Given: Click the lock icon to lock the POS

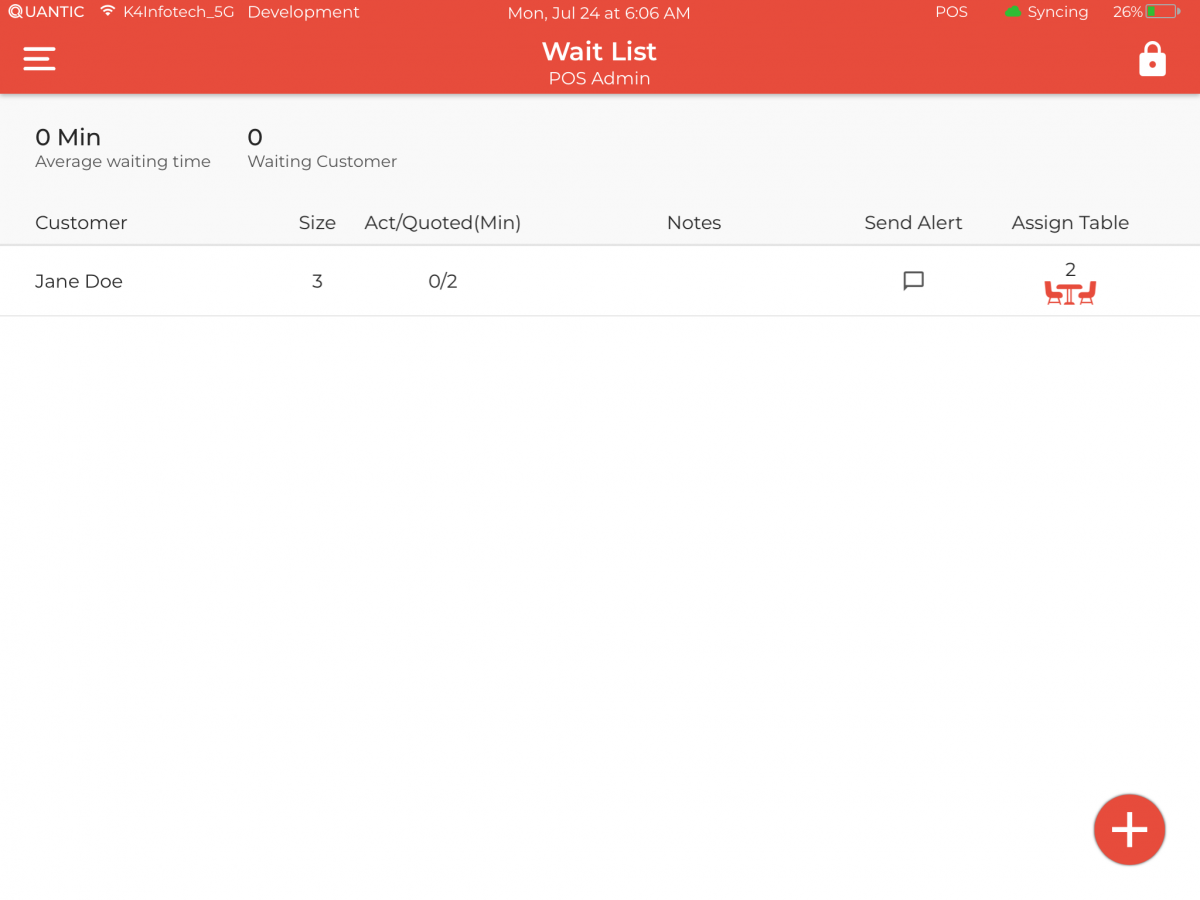Looking at the screenshot, I should (1152, 58).
